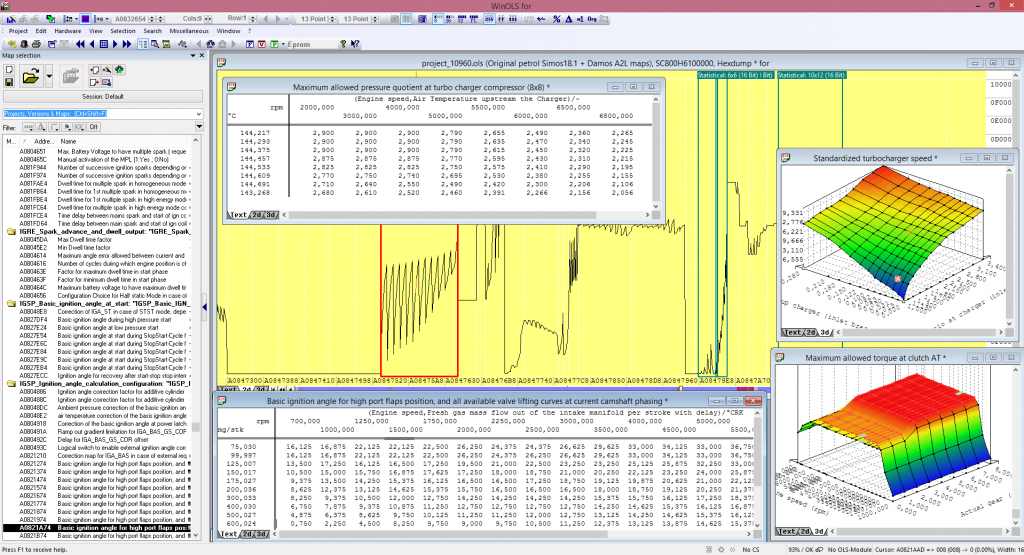The image size is (1024, 555).
Task: Pin the Map selection panel
Action: [195, 56]
